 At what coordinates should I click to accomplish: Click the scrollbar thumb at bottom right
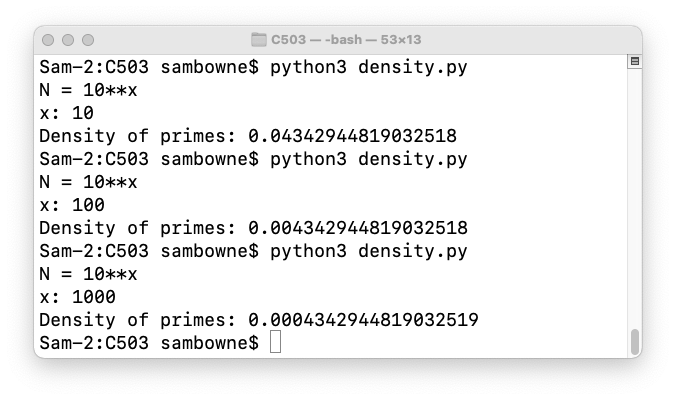tap(634, 341)
